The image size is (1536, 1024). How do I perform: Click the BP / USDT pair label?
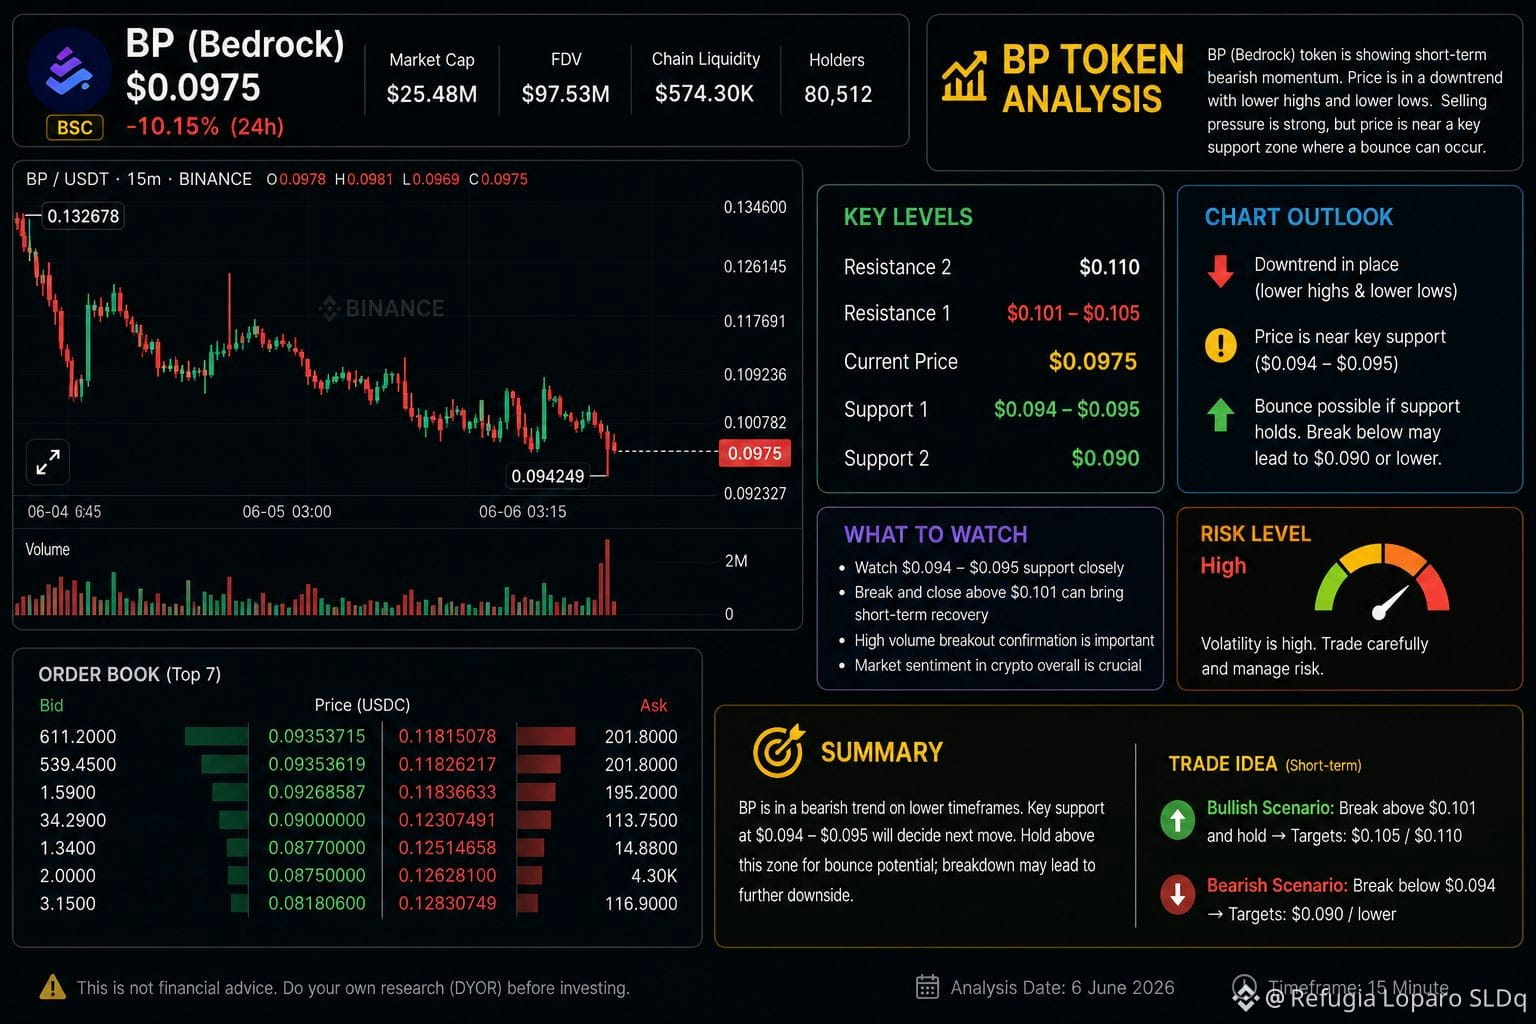pyautogui.click(x=67, y=179)
